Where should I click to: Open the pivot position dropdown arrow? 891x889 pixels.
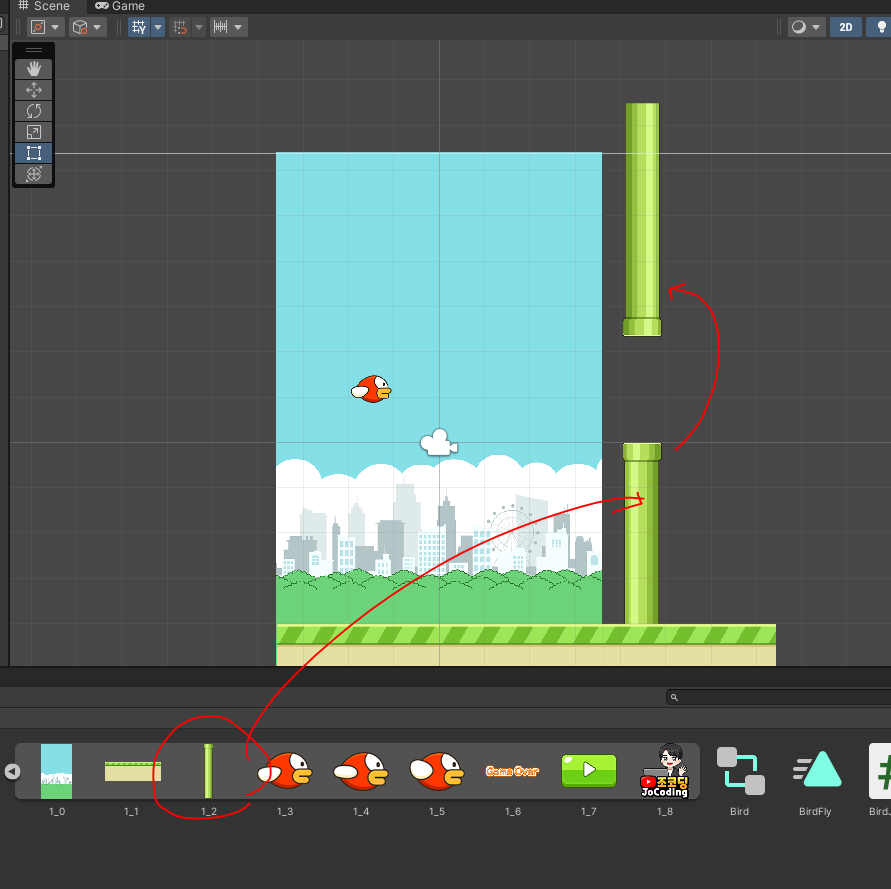click(56, 27)
